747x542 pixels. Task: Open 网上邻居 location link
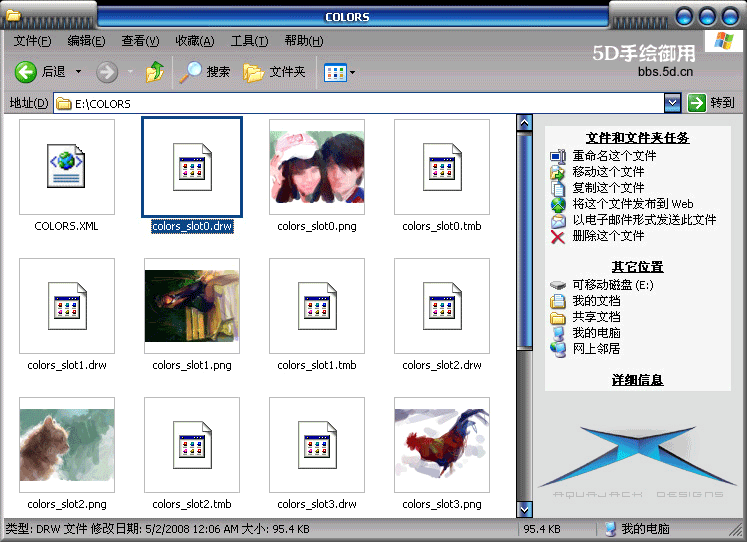[x=596, y=349]
